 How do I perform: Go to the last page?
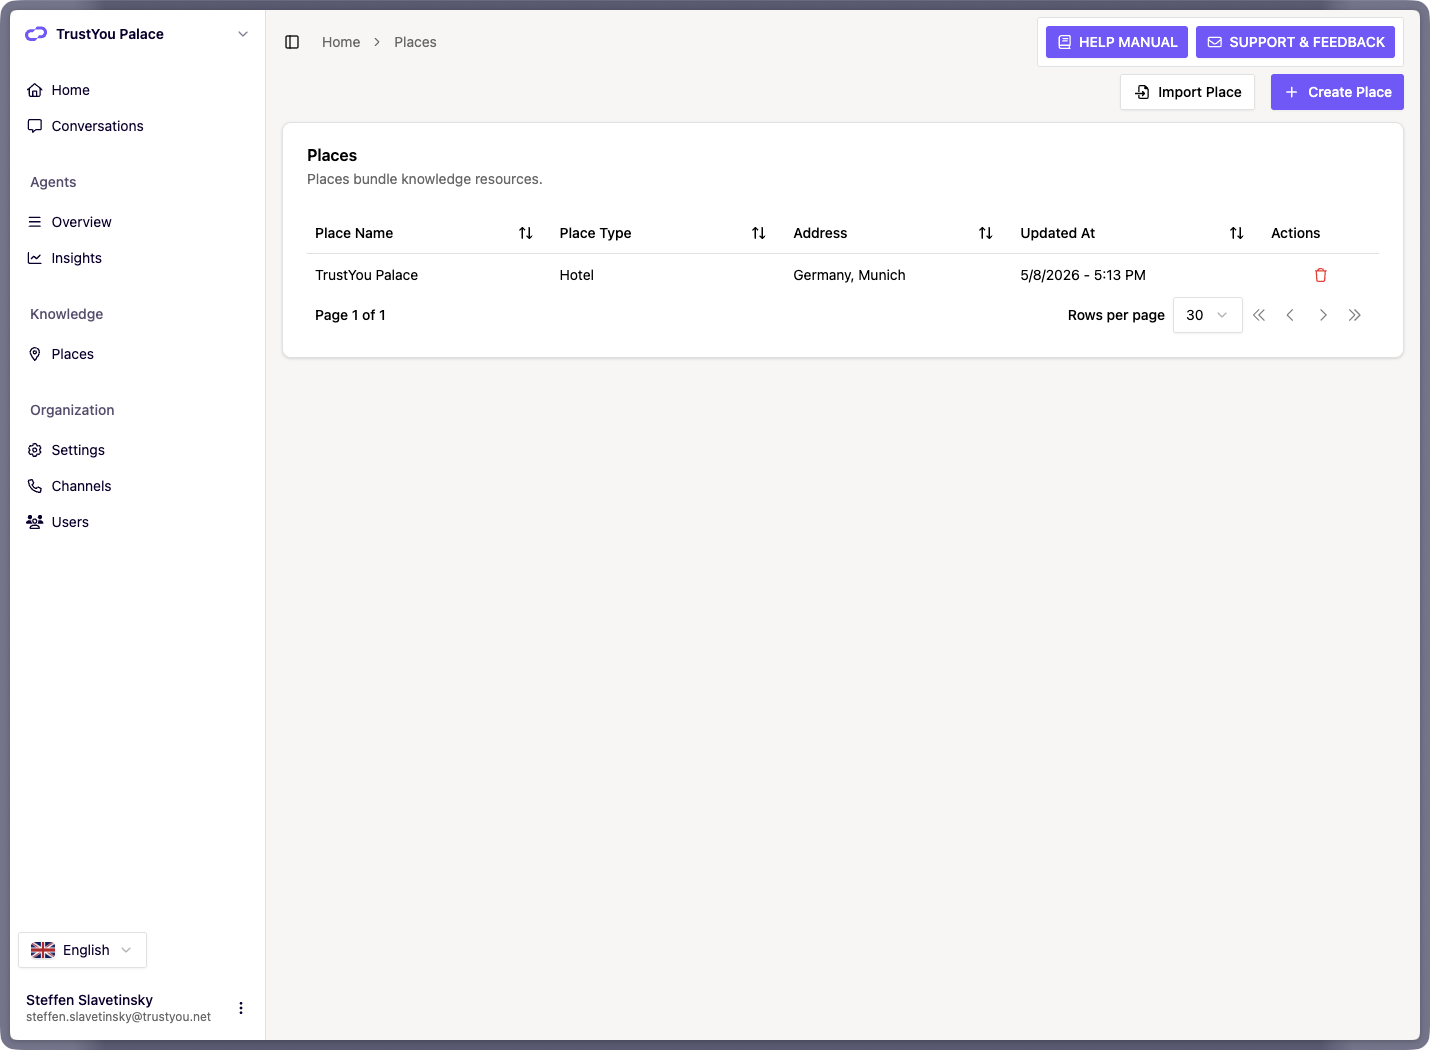[x=1355, y=315]
